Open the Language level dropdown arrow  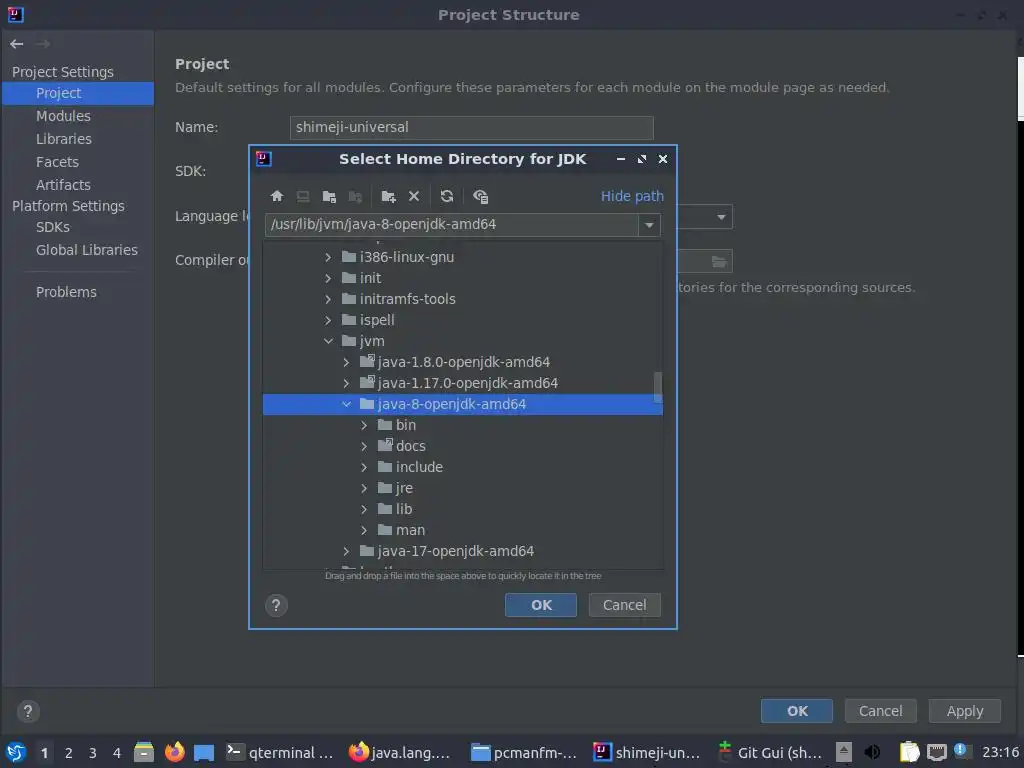pyautogui.click(x=721, y=217)
